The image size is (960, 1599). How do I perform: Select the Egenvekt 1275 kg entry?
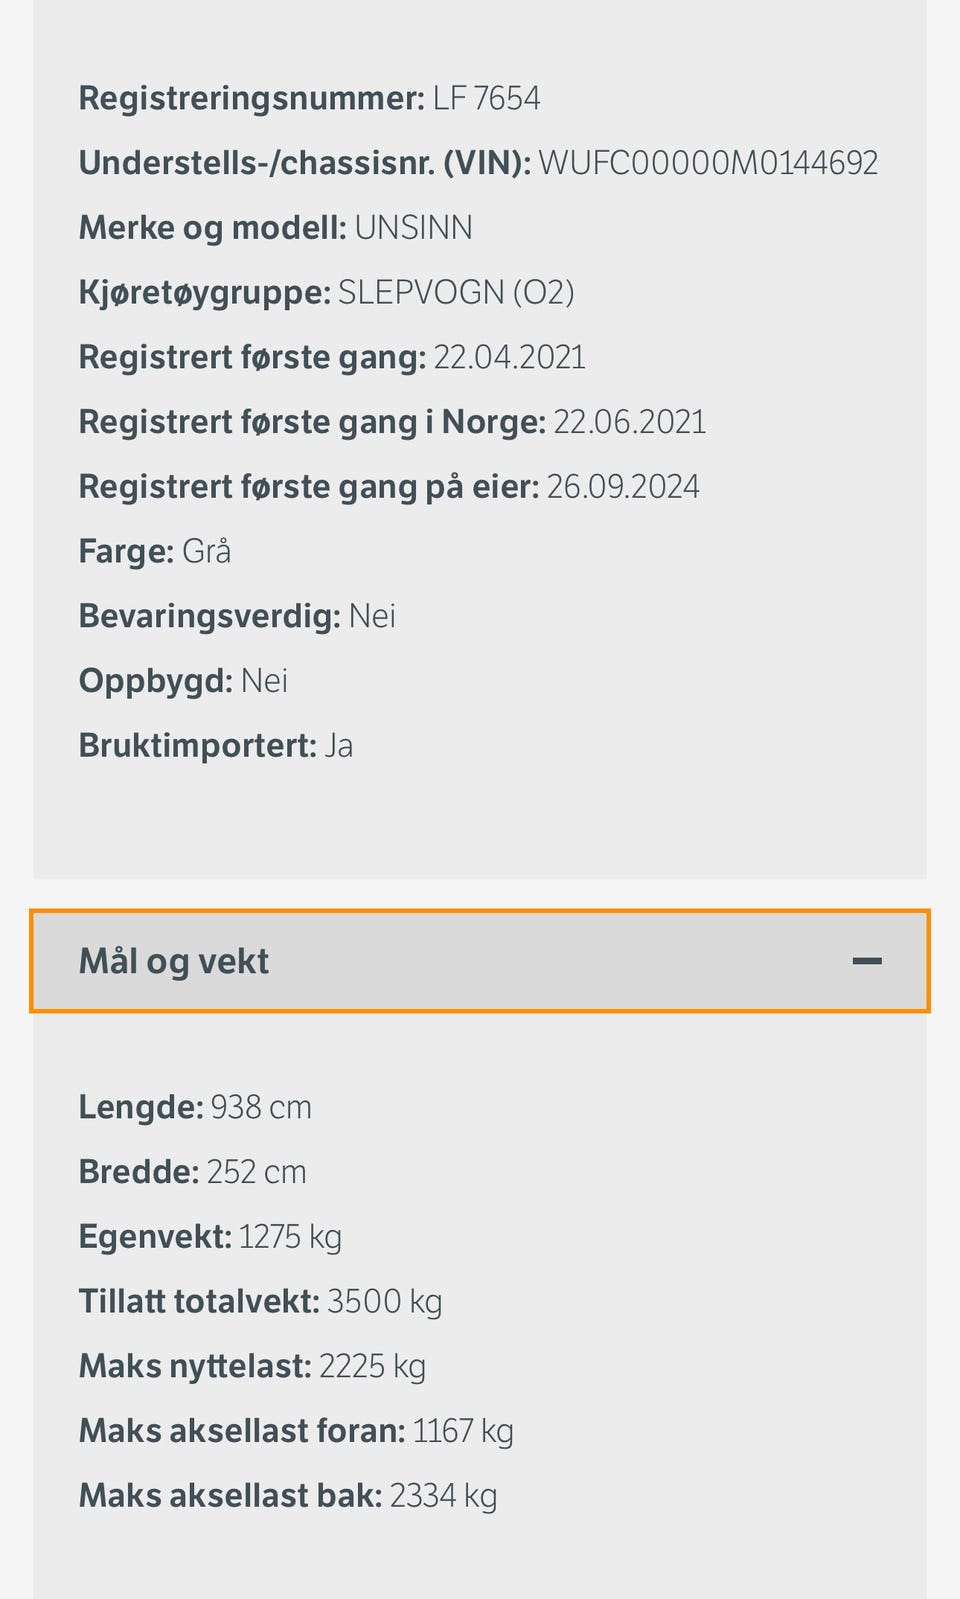211,1236
